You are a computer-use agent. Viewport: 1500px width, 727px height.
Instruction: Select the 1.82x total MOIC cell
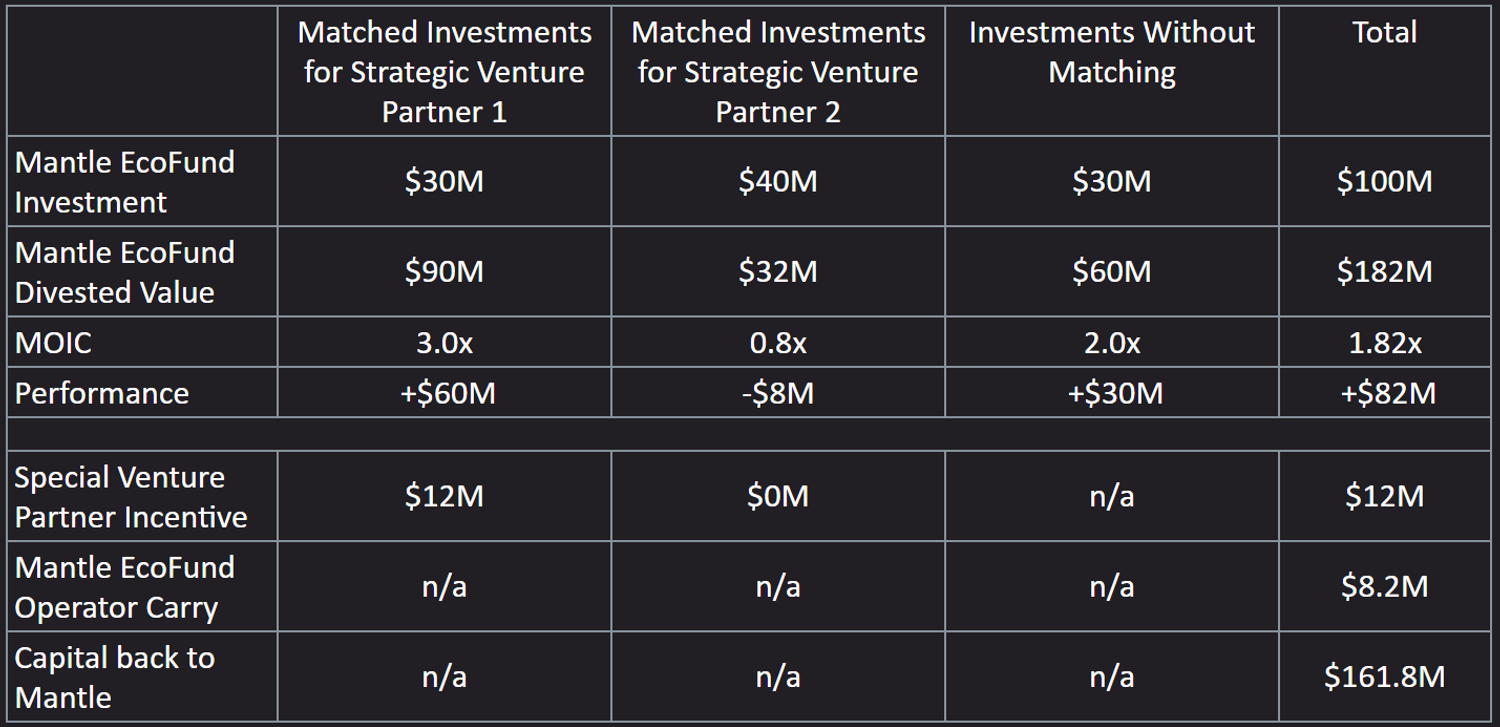pos(1385,343)
